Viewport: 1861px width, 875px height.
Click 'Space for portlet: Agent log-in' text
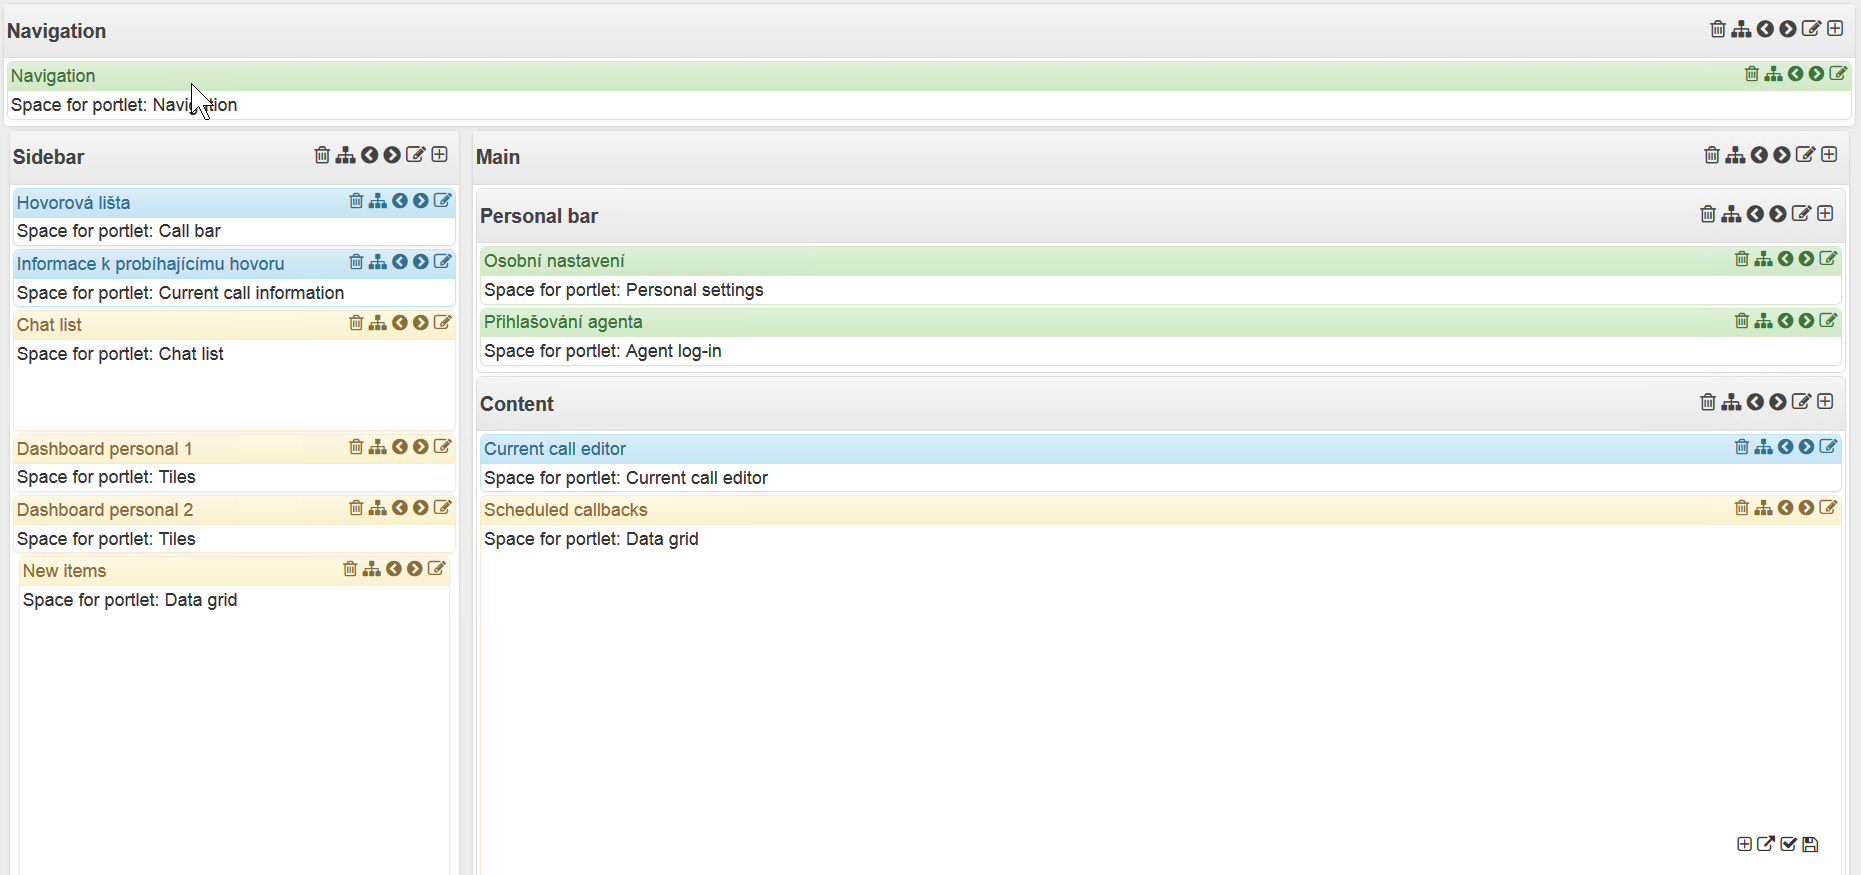coord(603,351)
